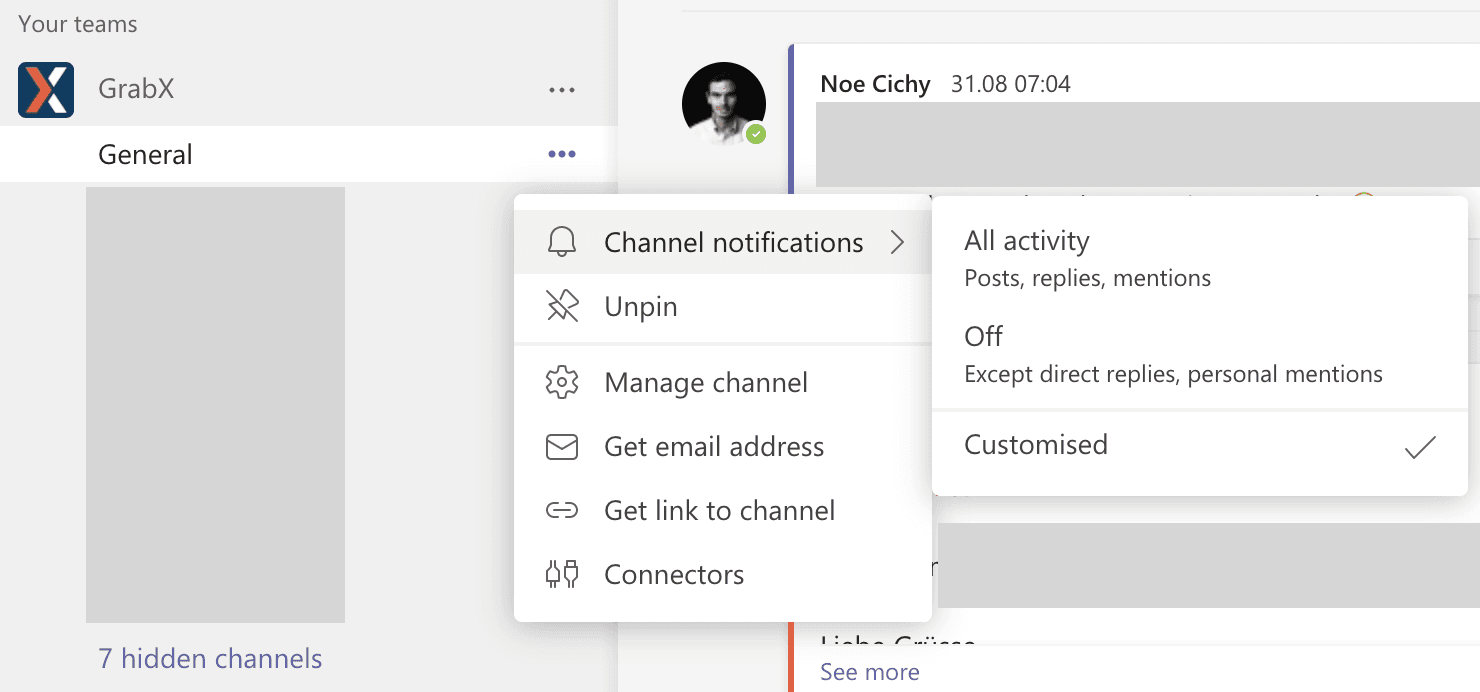Click the unpin icon
This screenshot has height=692, width=1480.
click(x=562, y=306)
